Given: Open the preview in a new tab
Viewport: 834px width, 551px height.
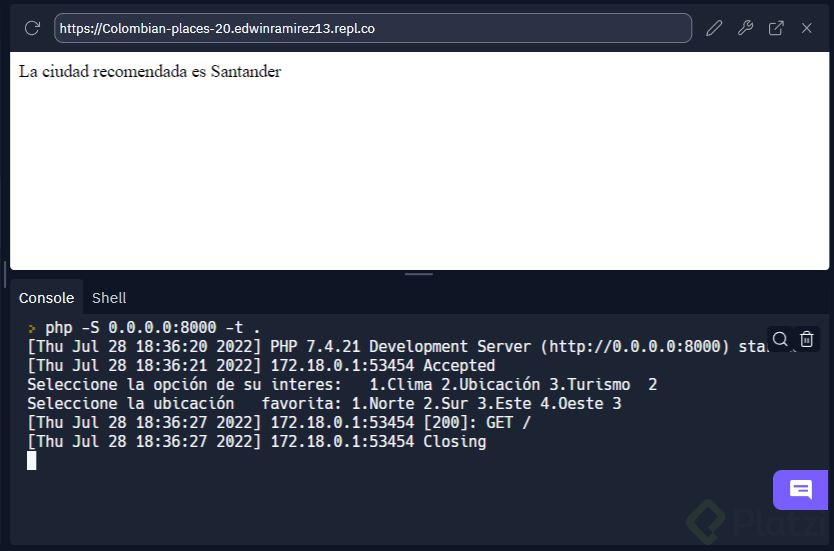Looking at the screenshot, I should point(776,28).
